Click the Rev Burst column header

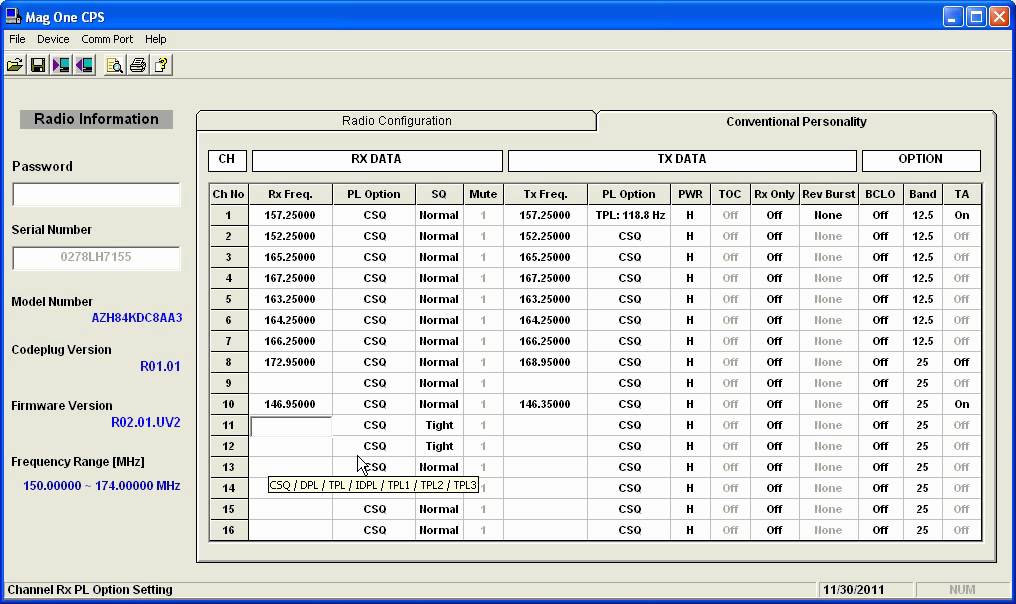pos(828,194)
